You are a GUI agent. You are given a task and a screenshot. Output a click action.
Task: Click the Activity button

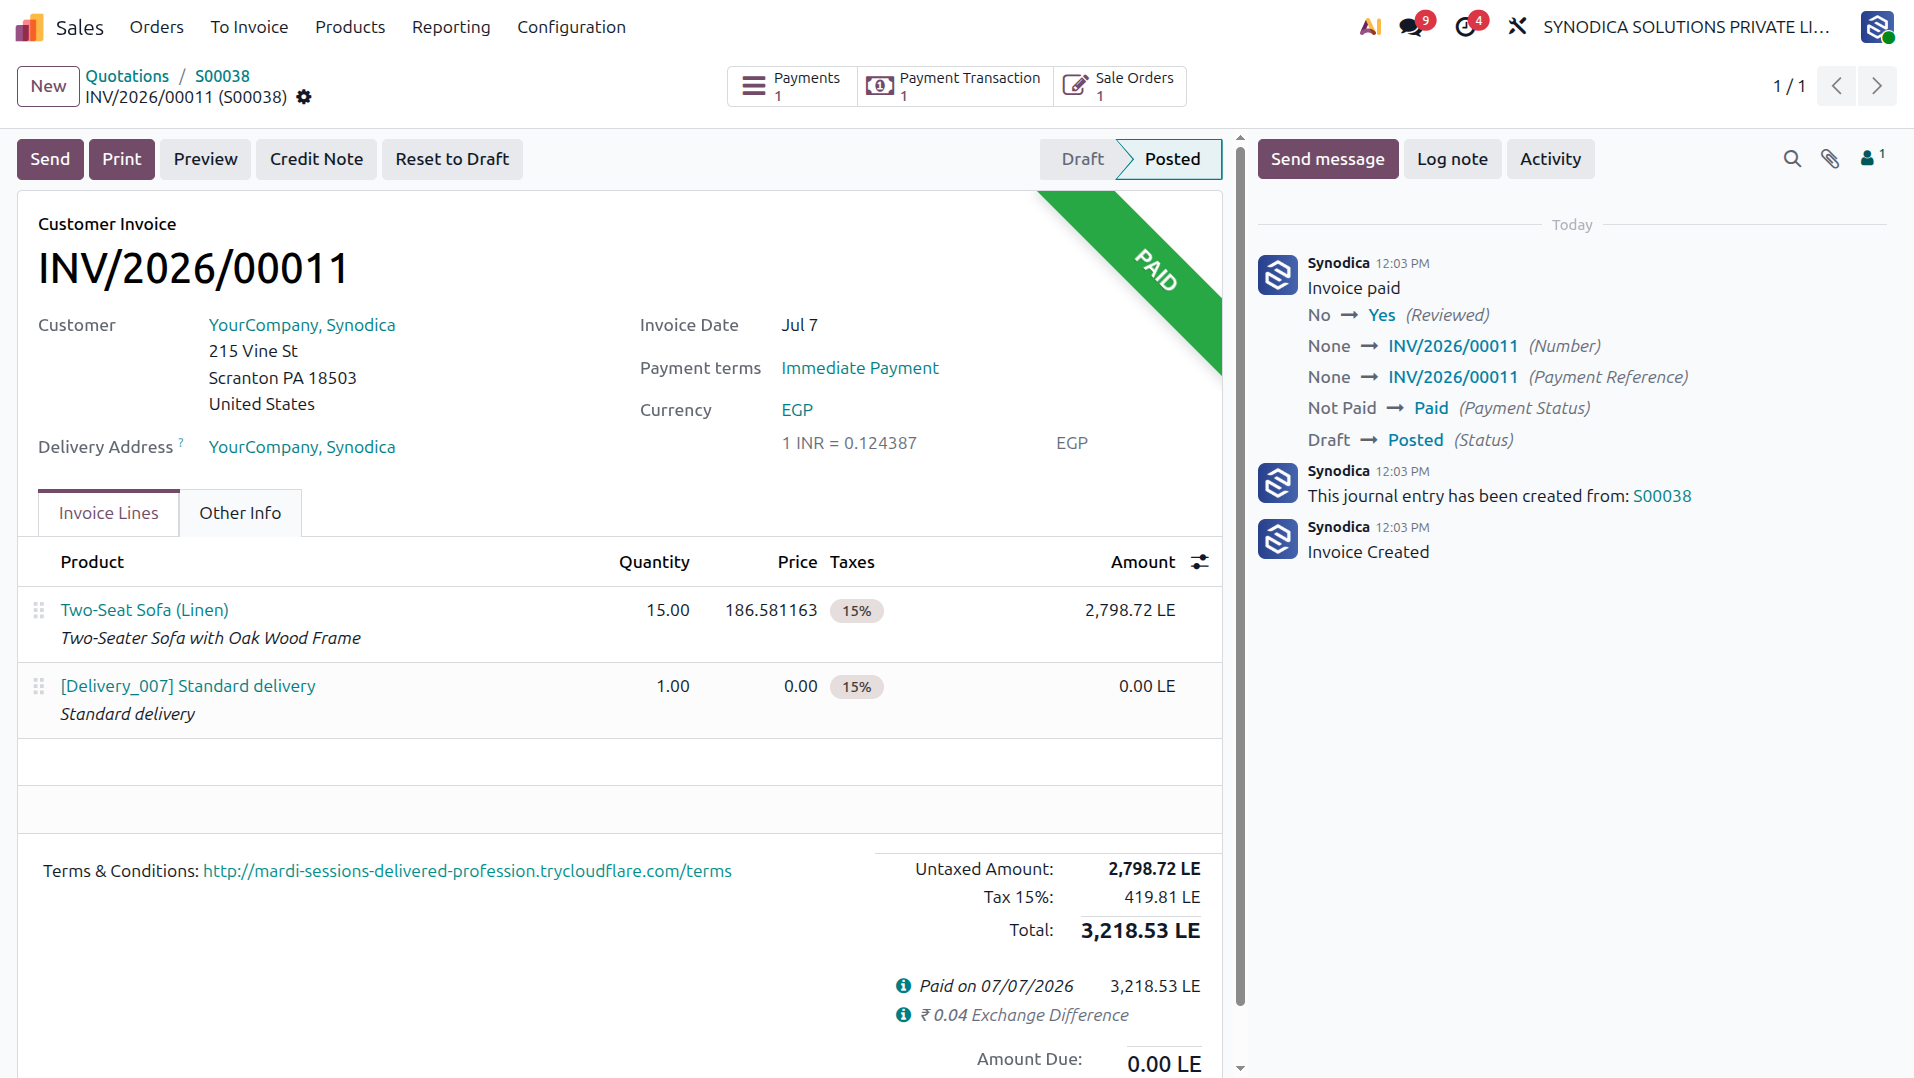point(1550,159)
